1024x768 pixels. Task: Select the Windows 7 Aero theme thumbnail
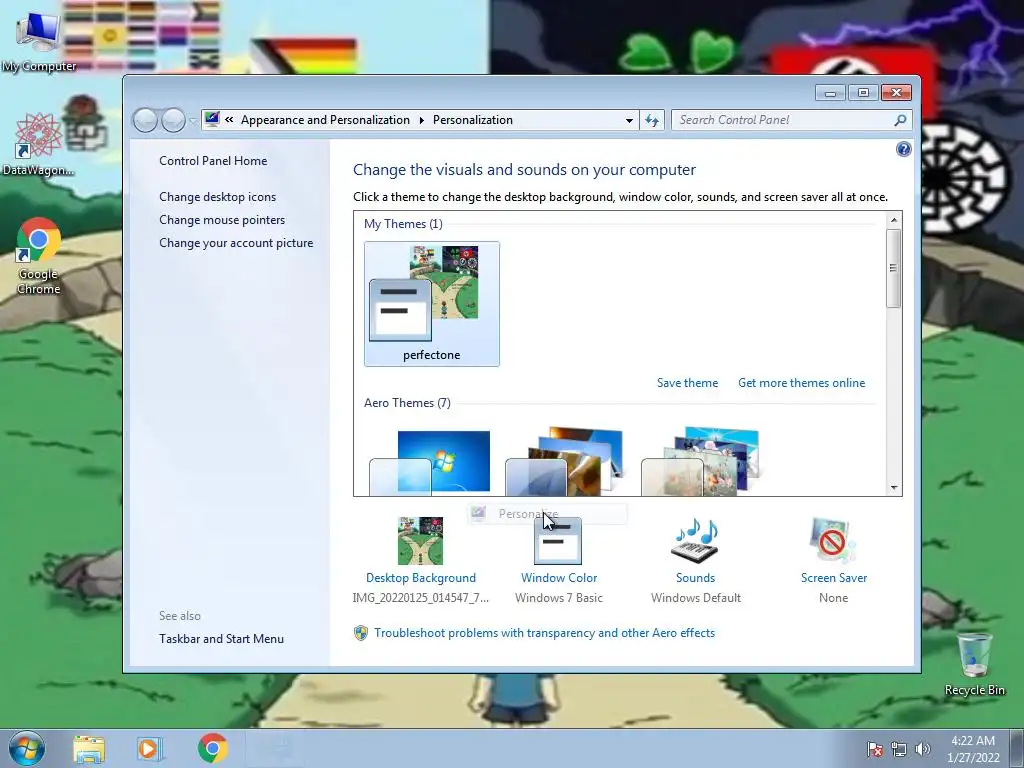430,461
